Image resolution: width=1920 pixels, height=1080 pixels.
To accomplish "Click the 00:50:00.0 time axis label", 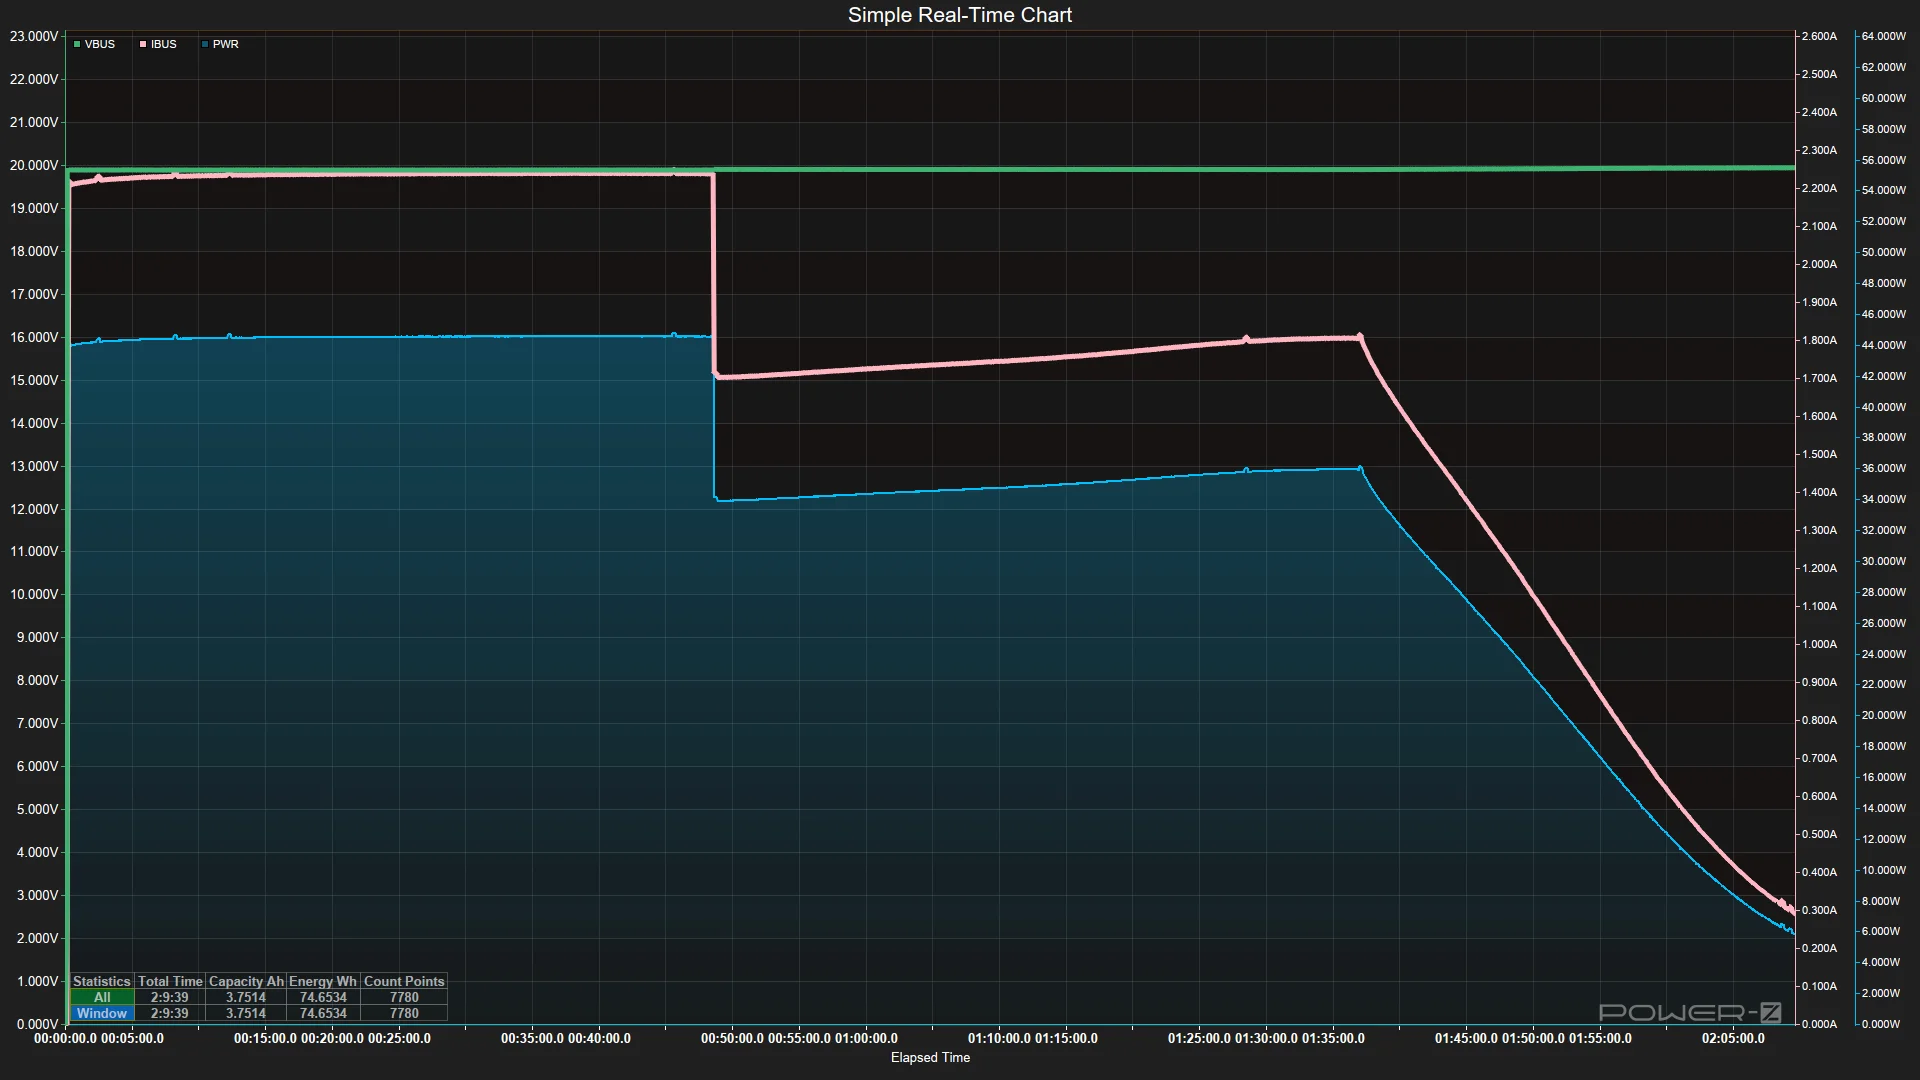I will point(732,1038).
